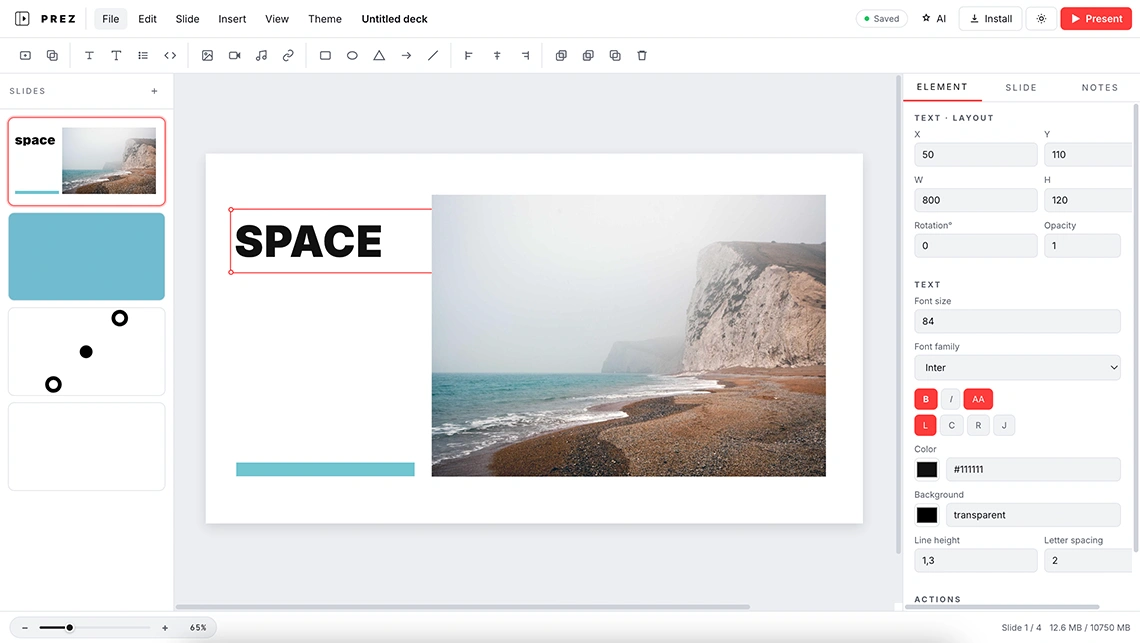Click the first layer-order icon before trash
This screenshot has height=643, width=1140.
[x=561, y=55]
